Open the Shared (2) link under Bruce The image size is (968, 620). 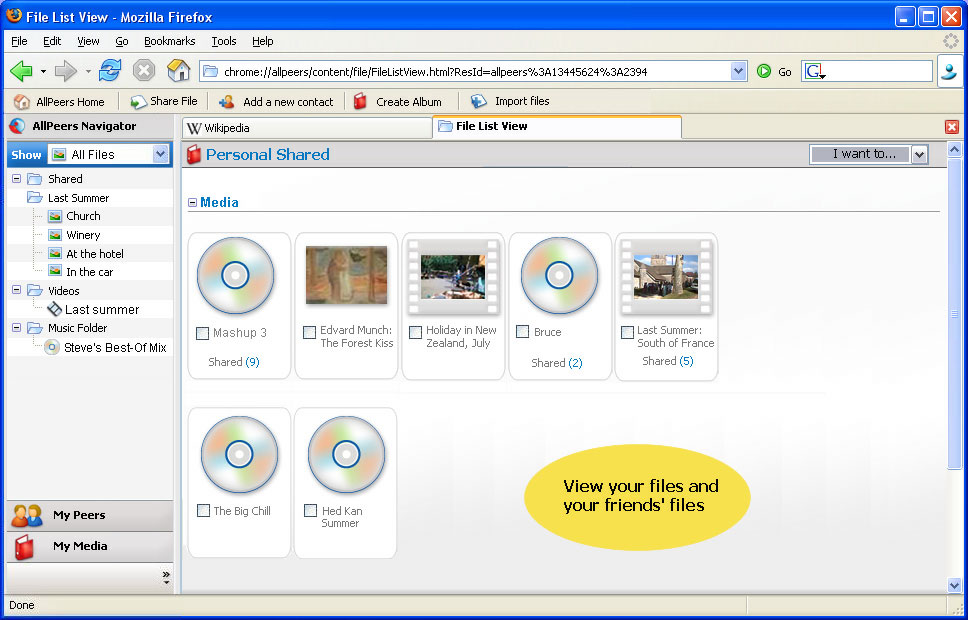556,363
